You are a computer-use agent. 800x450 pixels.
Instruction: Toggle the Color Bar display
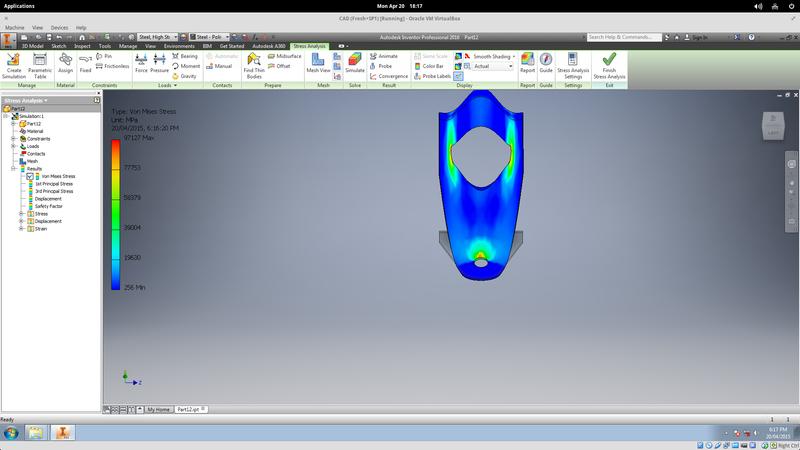point(432,66)
